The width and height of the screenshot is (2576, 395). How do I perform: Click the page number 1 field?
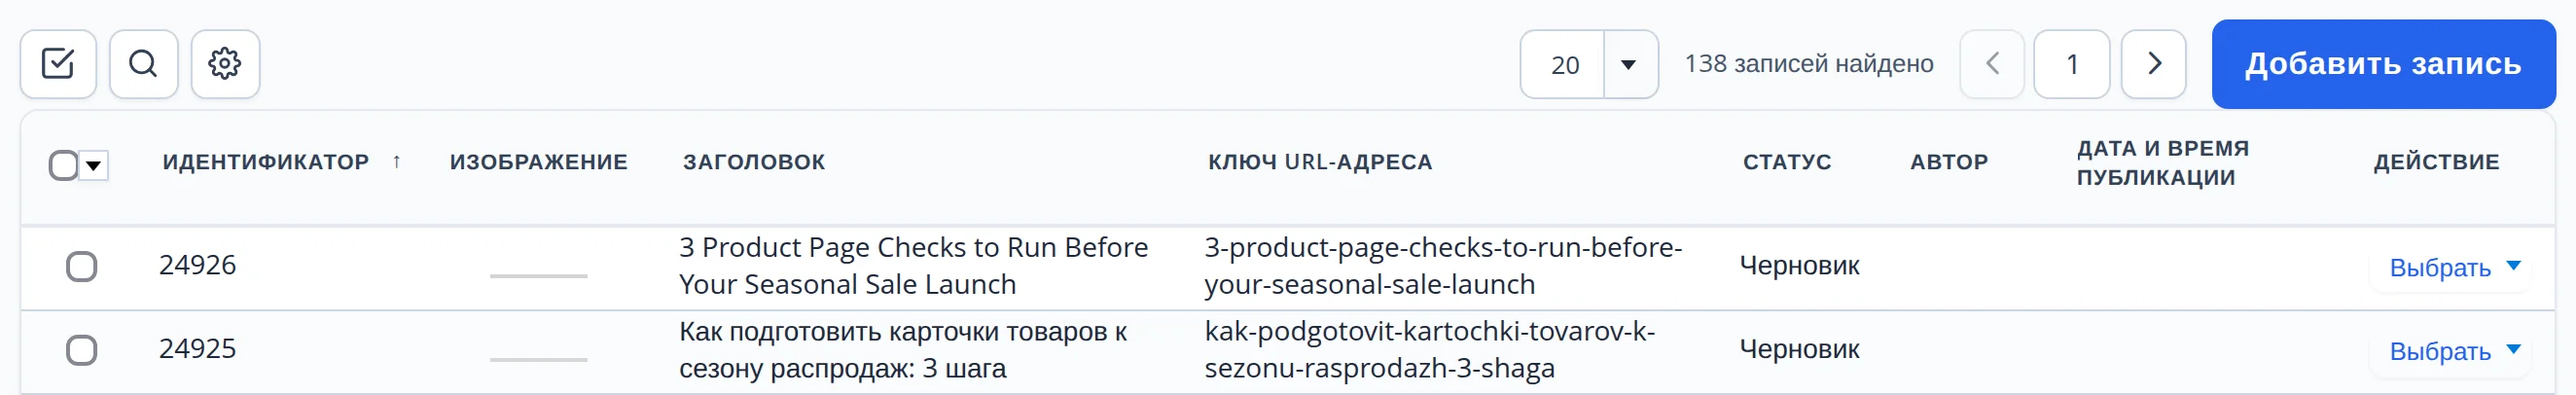[2072, 64]
